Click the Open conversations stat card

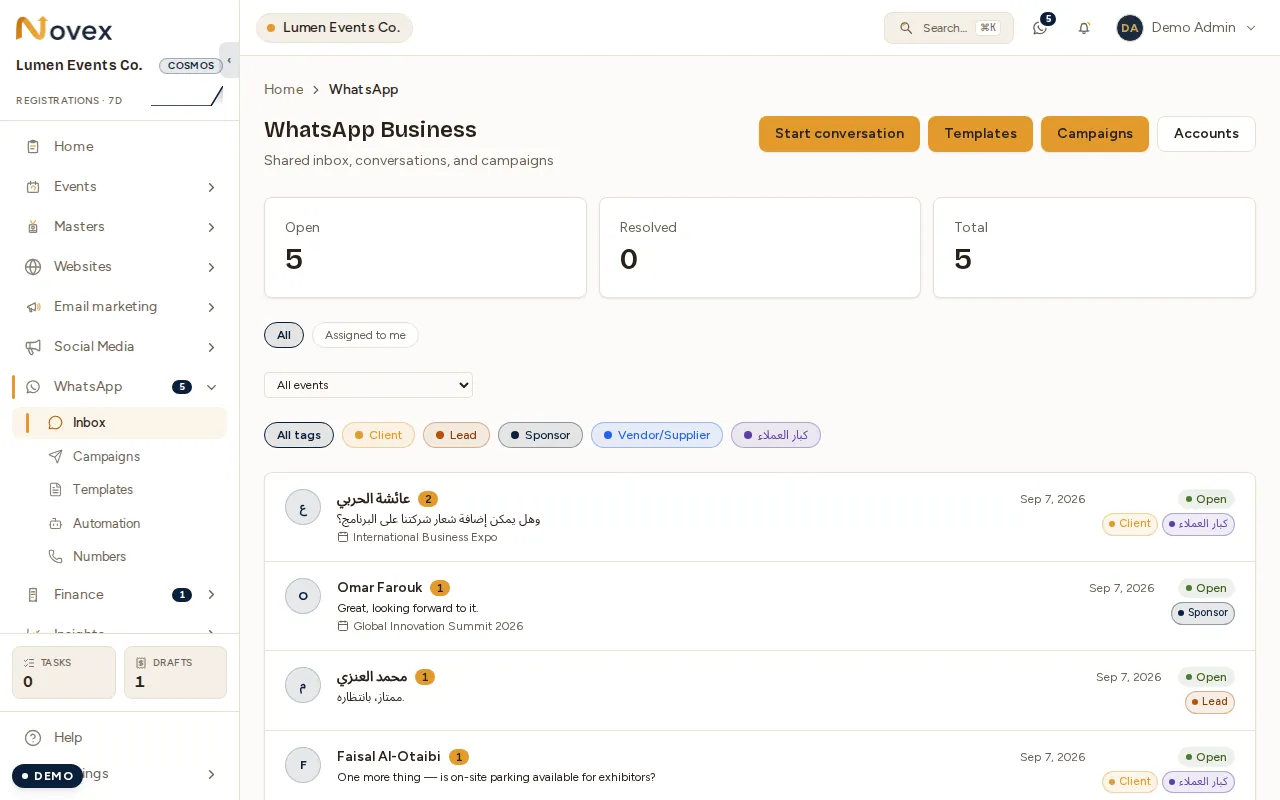point(425,247)
